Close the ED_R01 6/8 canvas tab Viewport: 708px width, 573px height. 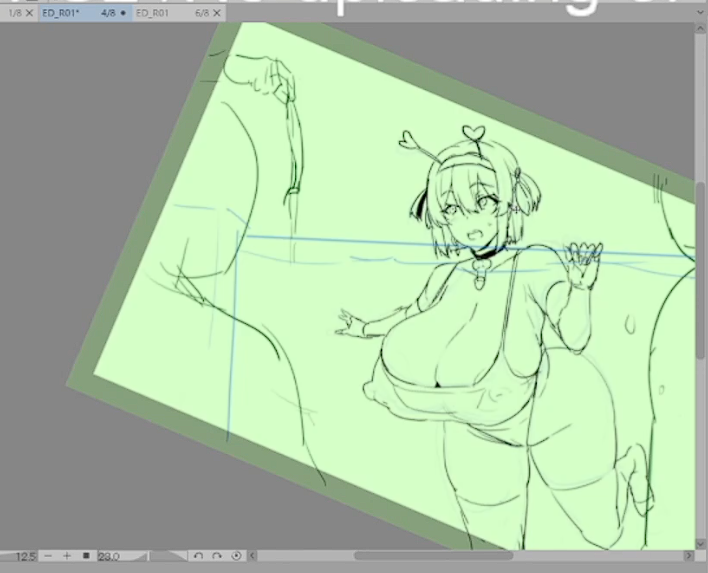tap(217, 13)
